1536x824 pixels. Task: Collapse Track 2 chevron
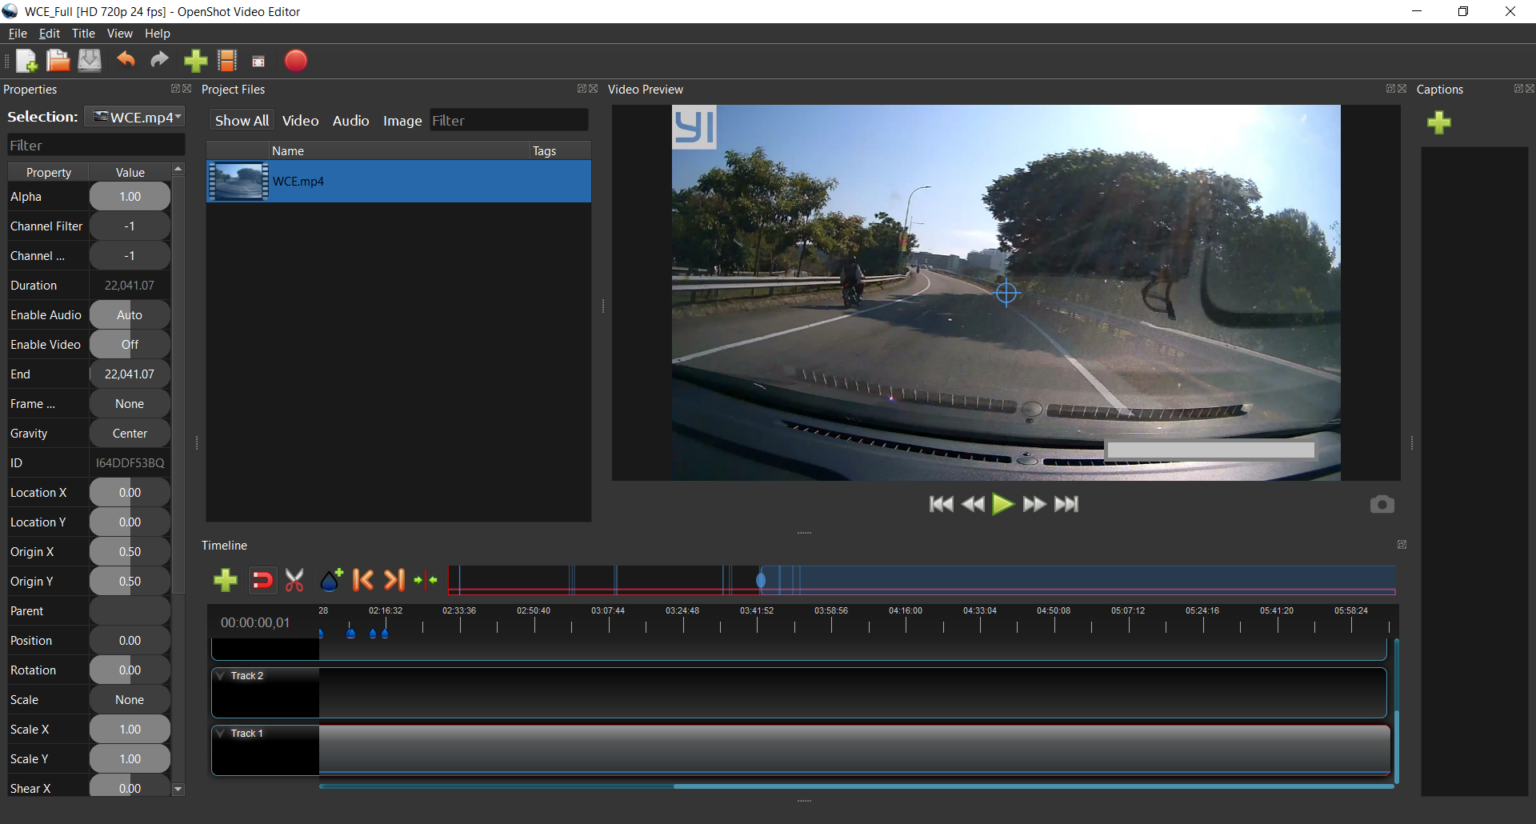(x=221, y=676)
